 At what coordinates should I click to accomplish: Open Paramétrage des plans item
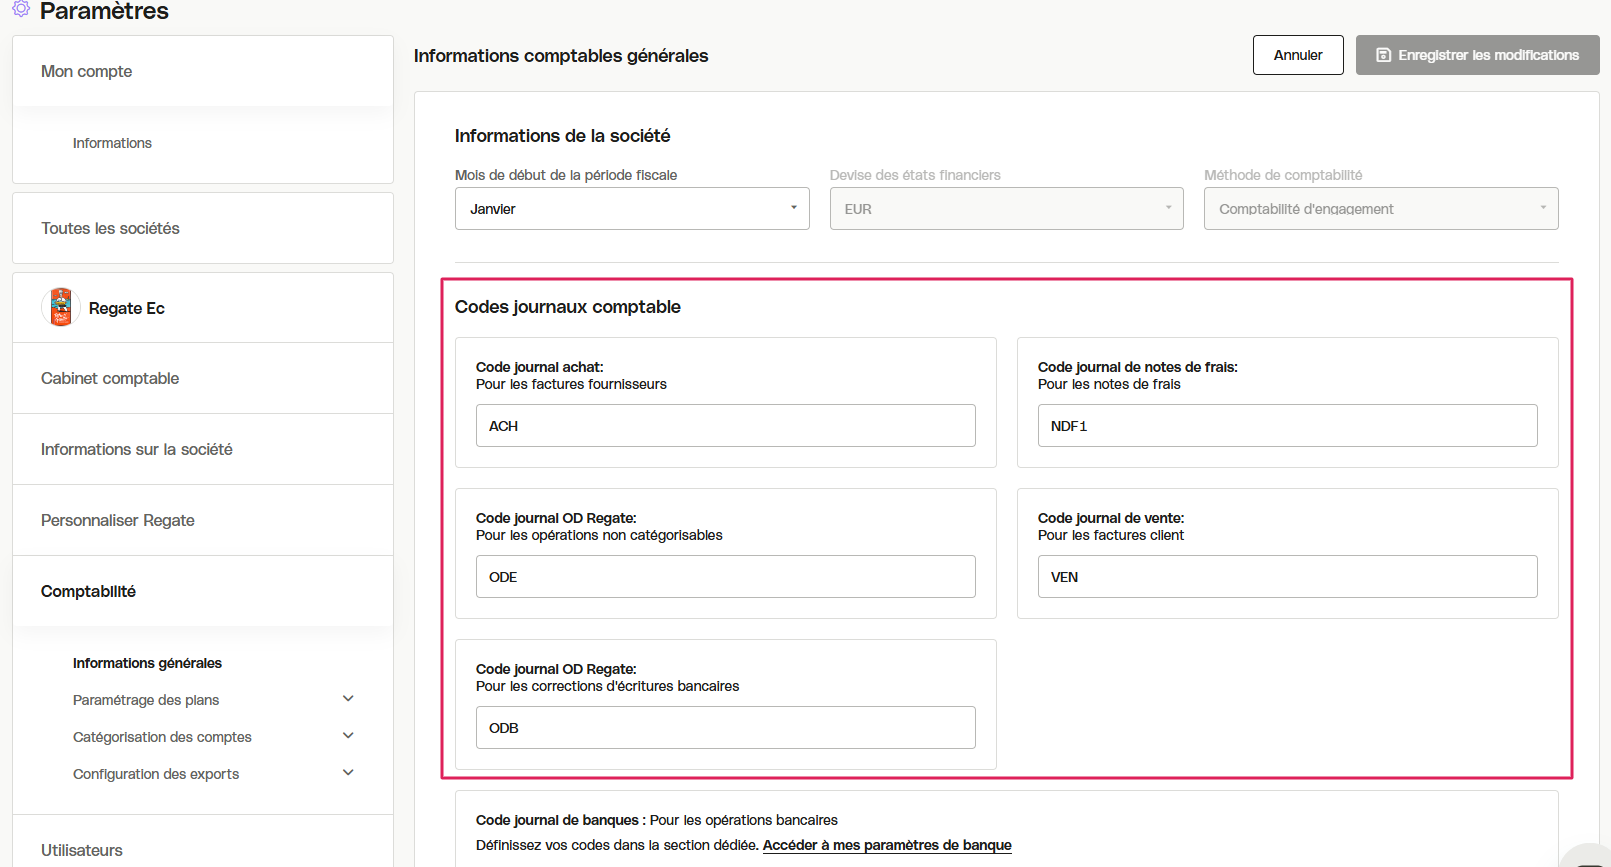tap(146, 700)
